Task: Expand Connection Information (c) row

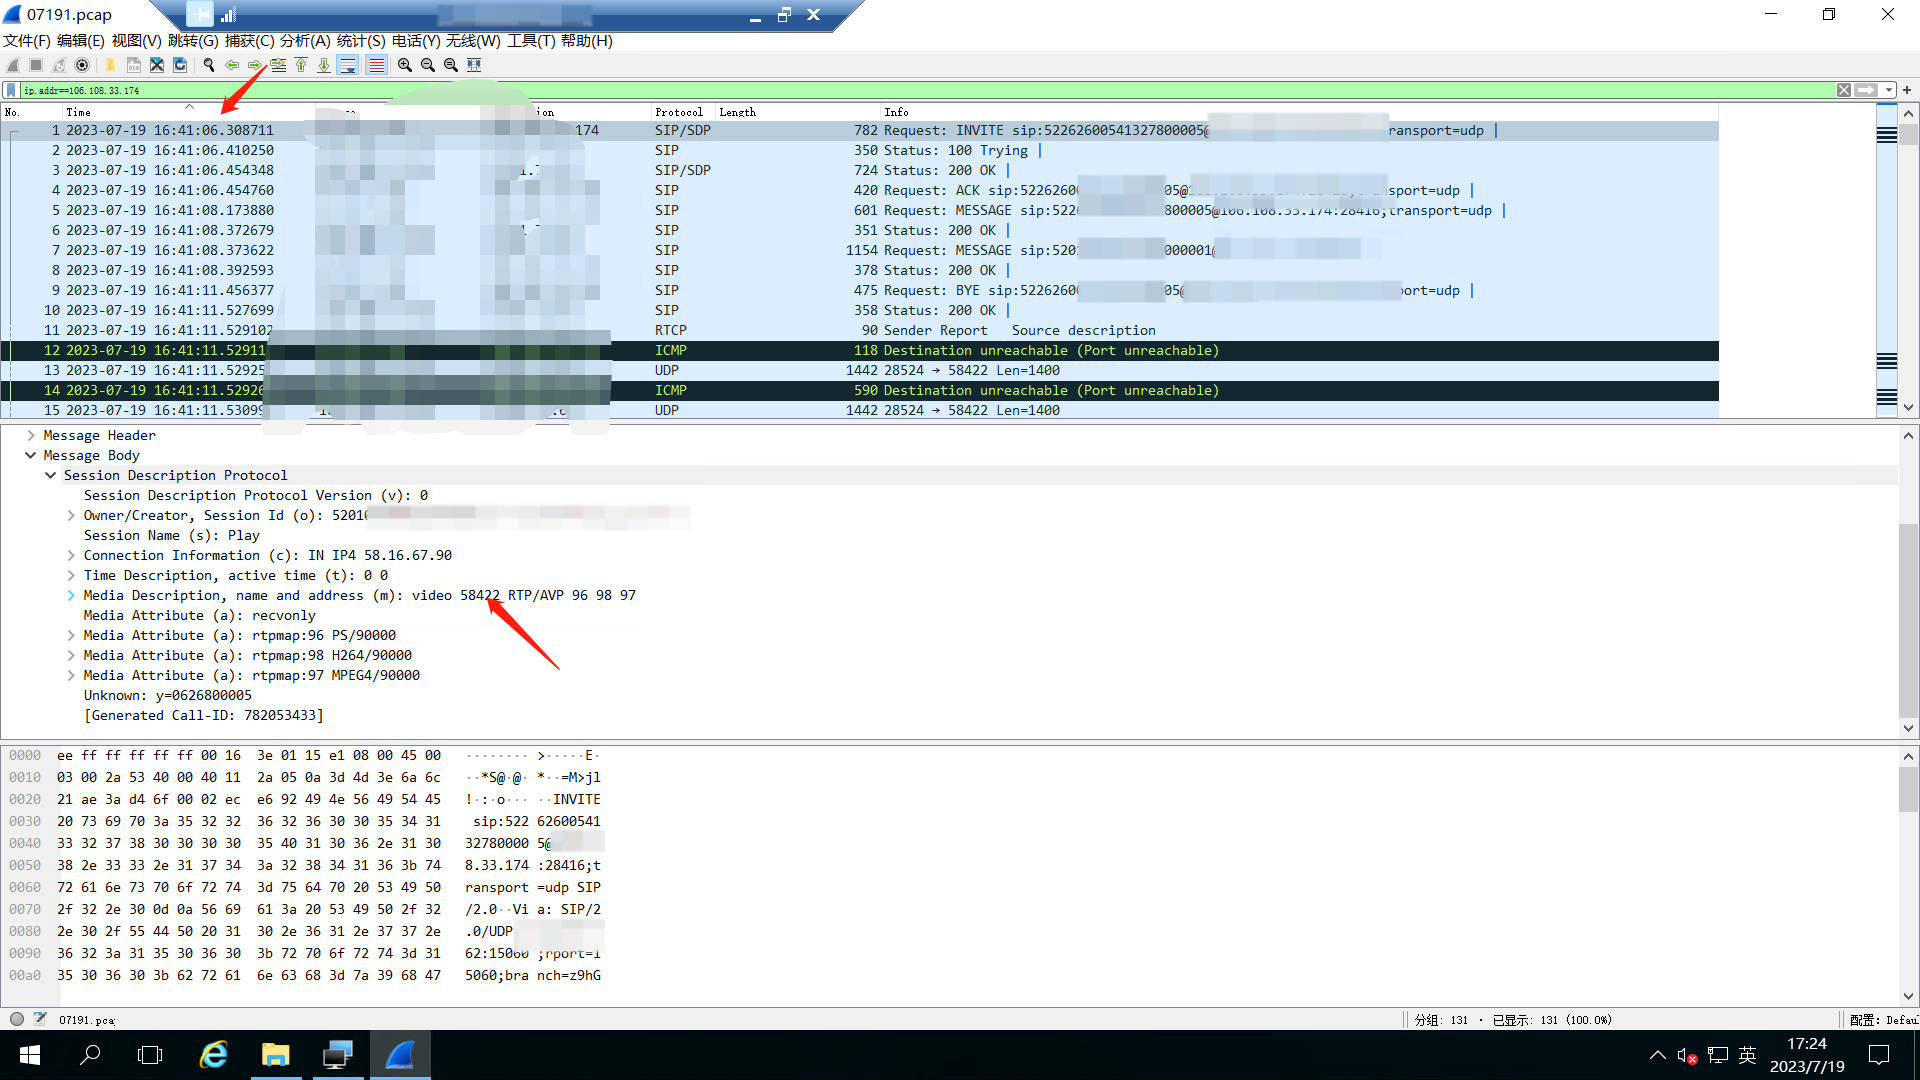Action: [x=71, y=555]
